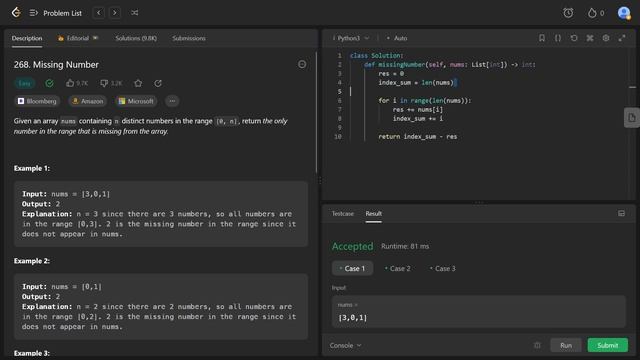The height and width of the screenshot is (360, 640).
Task: Click the '268. Missing Number' title
Action: [x=56, y=65]
